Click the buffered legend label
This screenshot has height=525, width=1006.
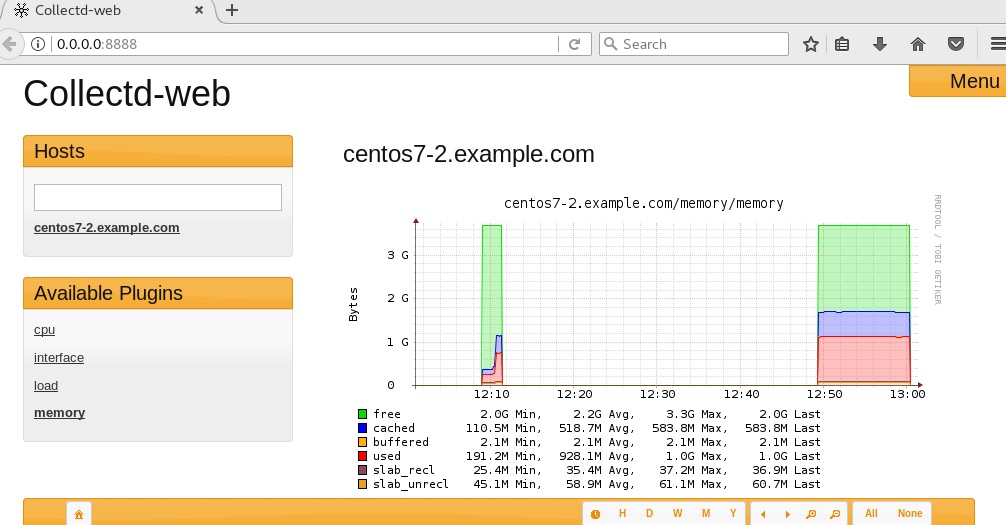[401, 442]
